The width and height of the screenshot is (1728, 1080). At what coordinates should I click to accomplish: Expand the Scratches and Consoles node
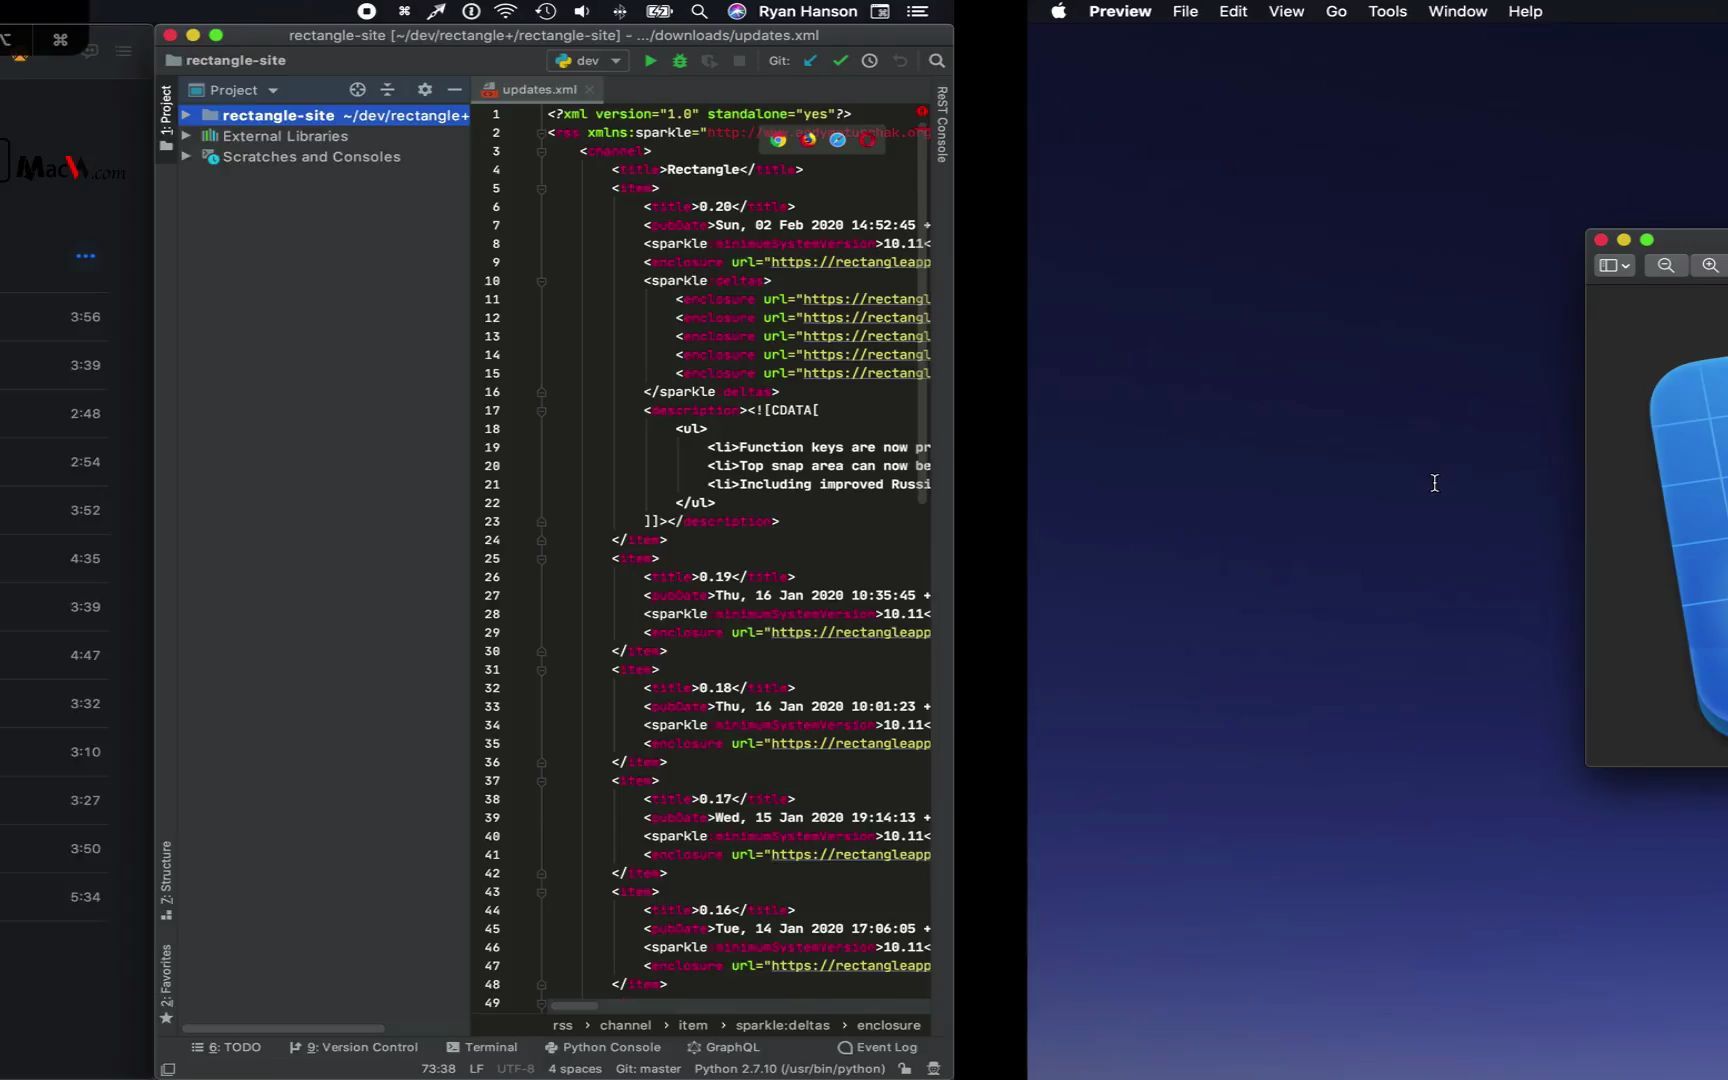(186, 157)
